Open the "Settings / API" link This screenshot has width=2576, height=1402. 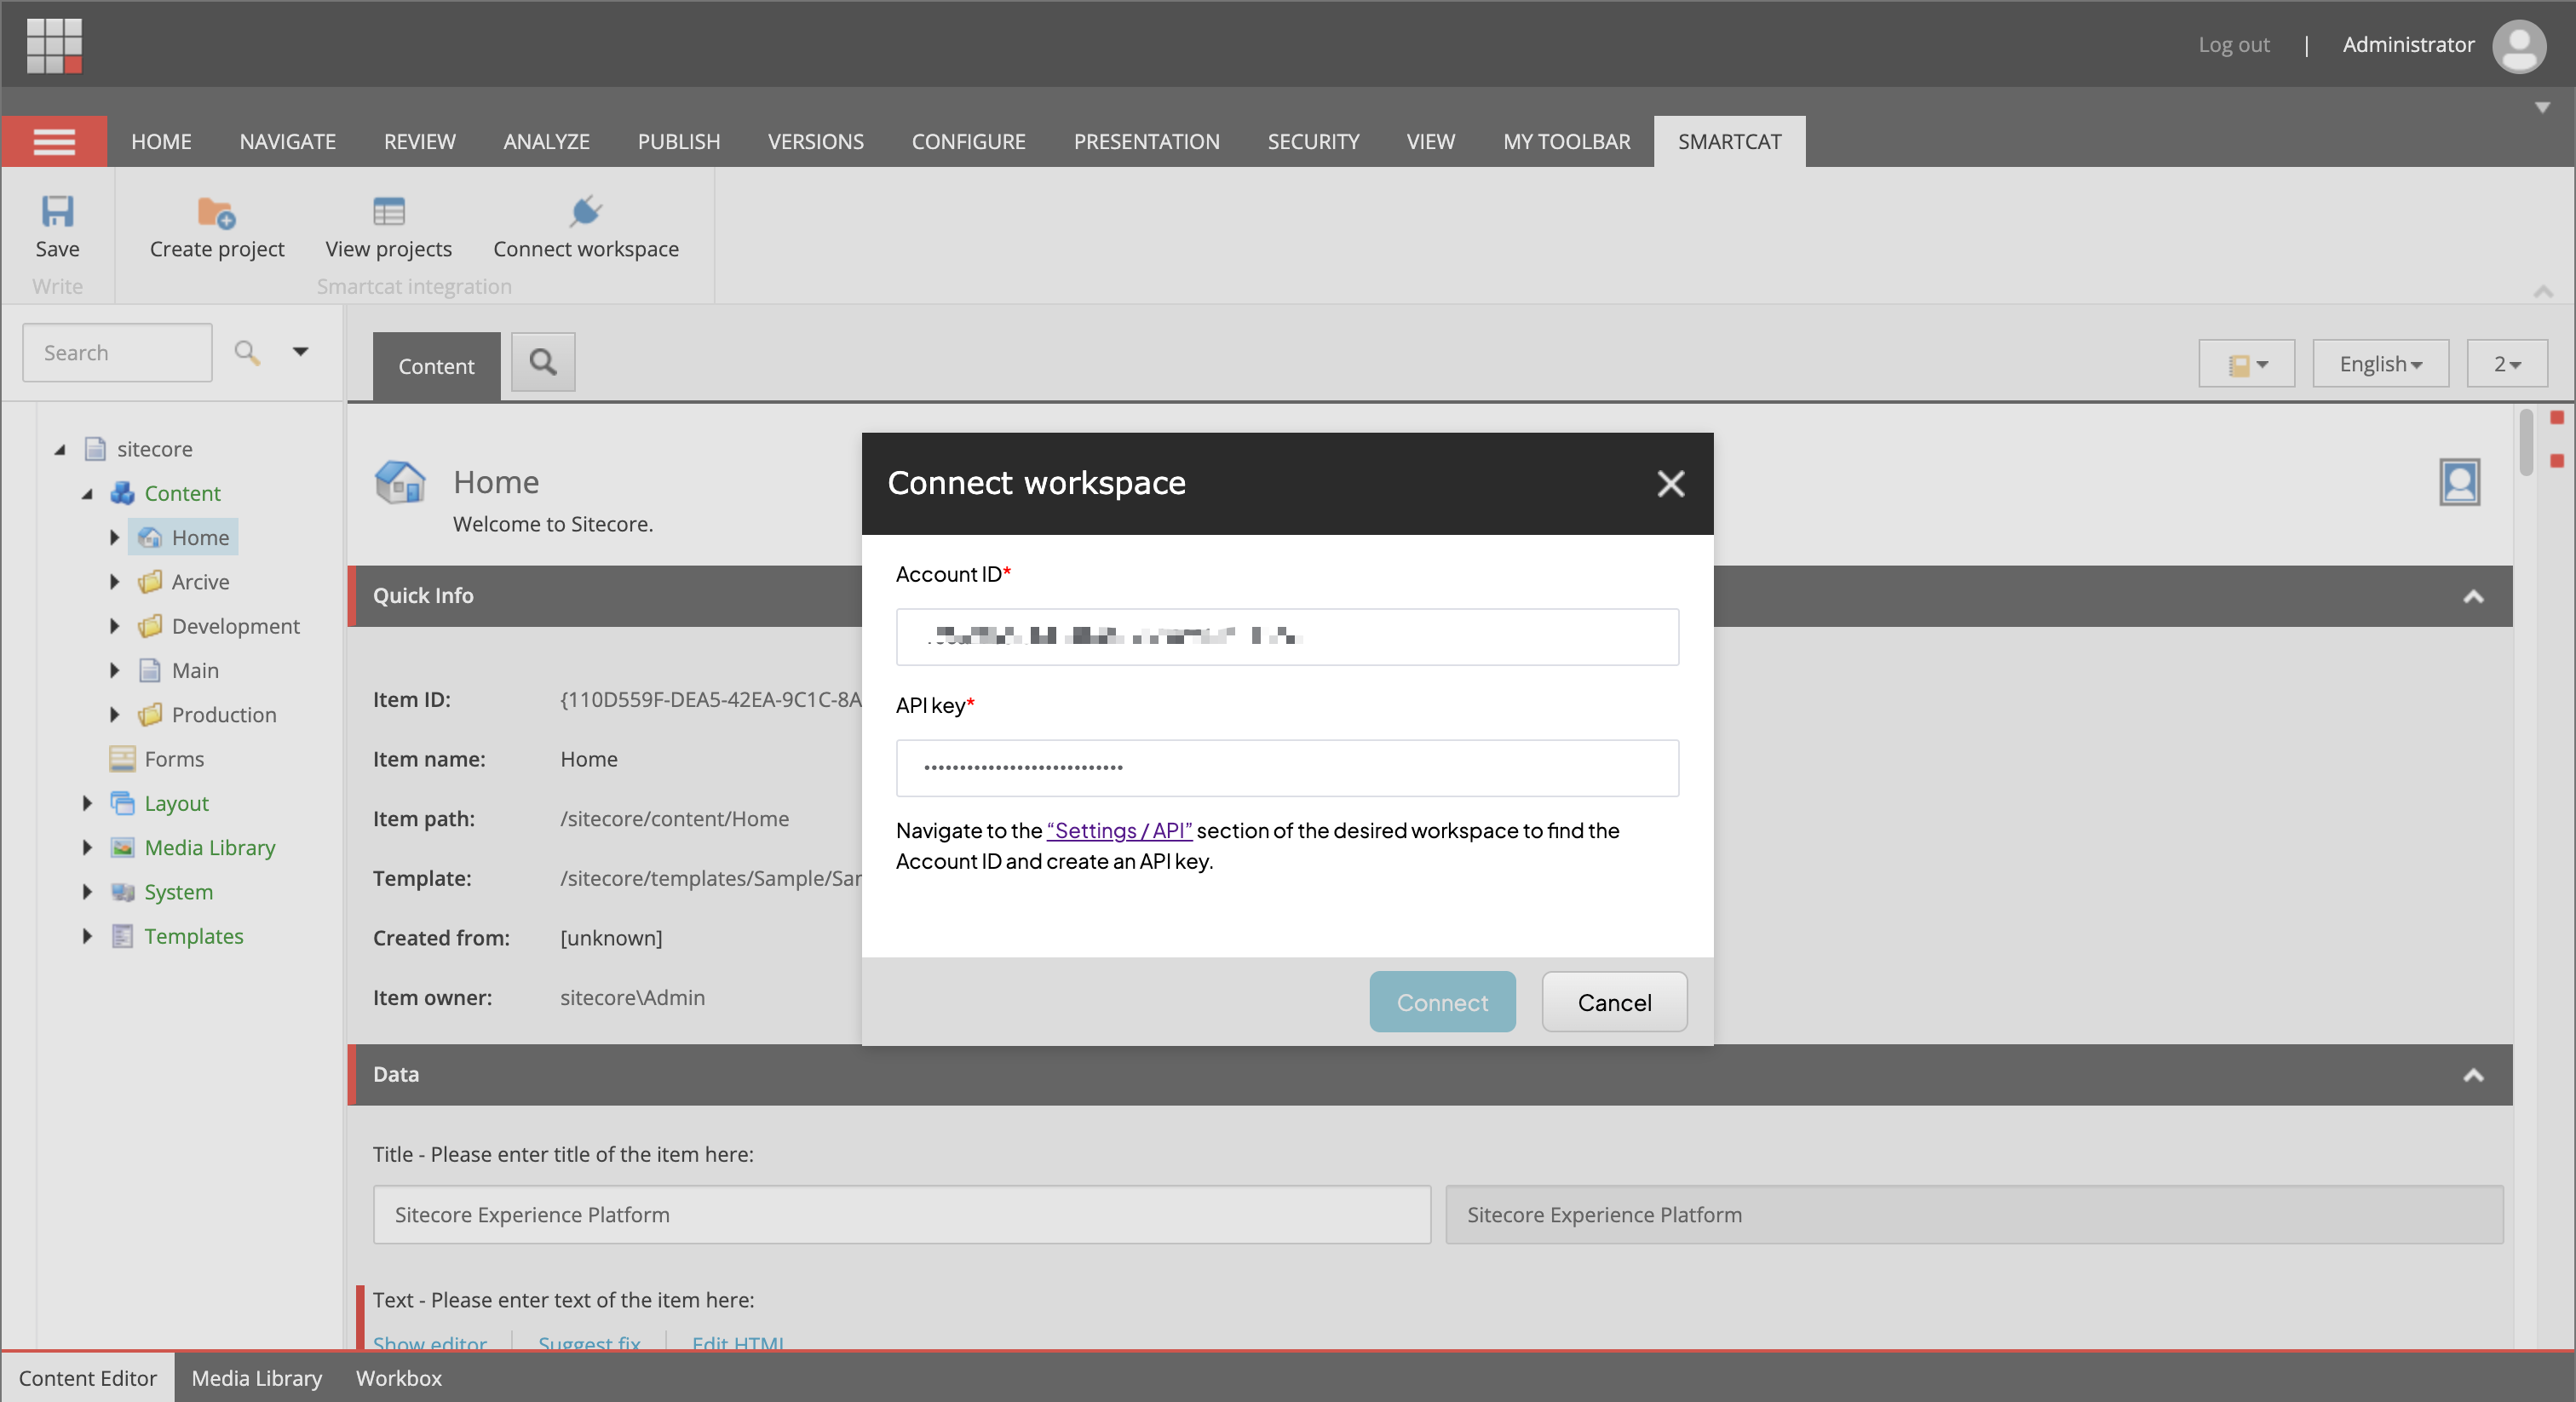tap(1119, 830)
